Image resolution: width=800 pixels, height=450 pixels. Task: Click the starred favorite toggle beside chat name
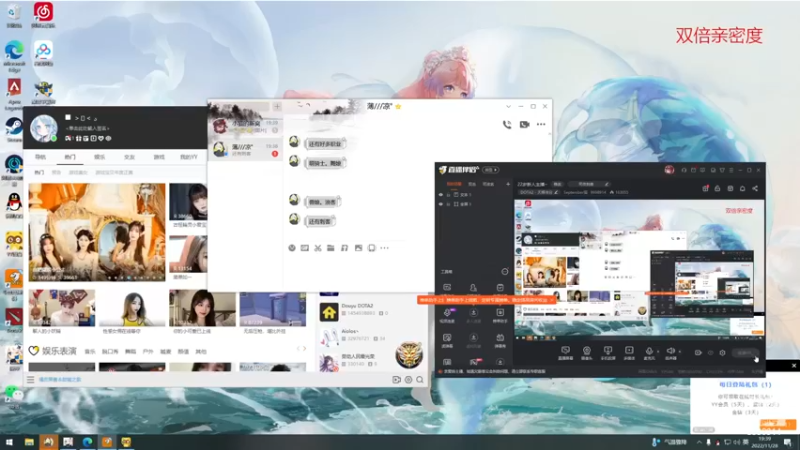(x=398, y=107)
